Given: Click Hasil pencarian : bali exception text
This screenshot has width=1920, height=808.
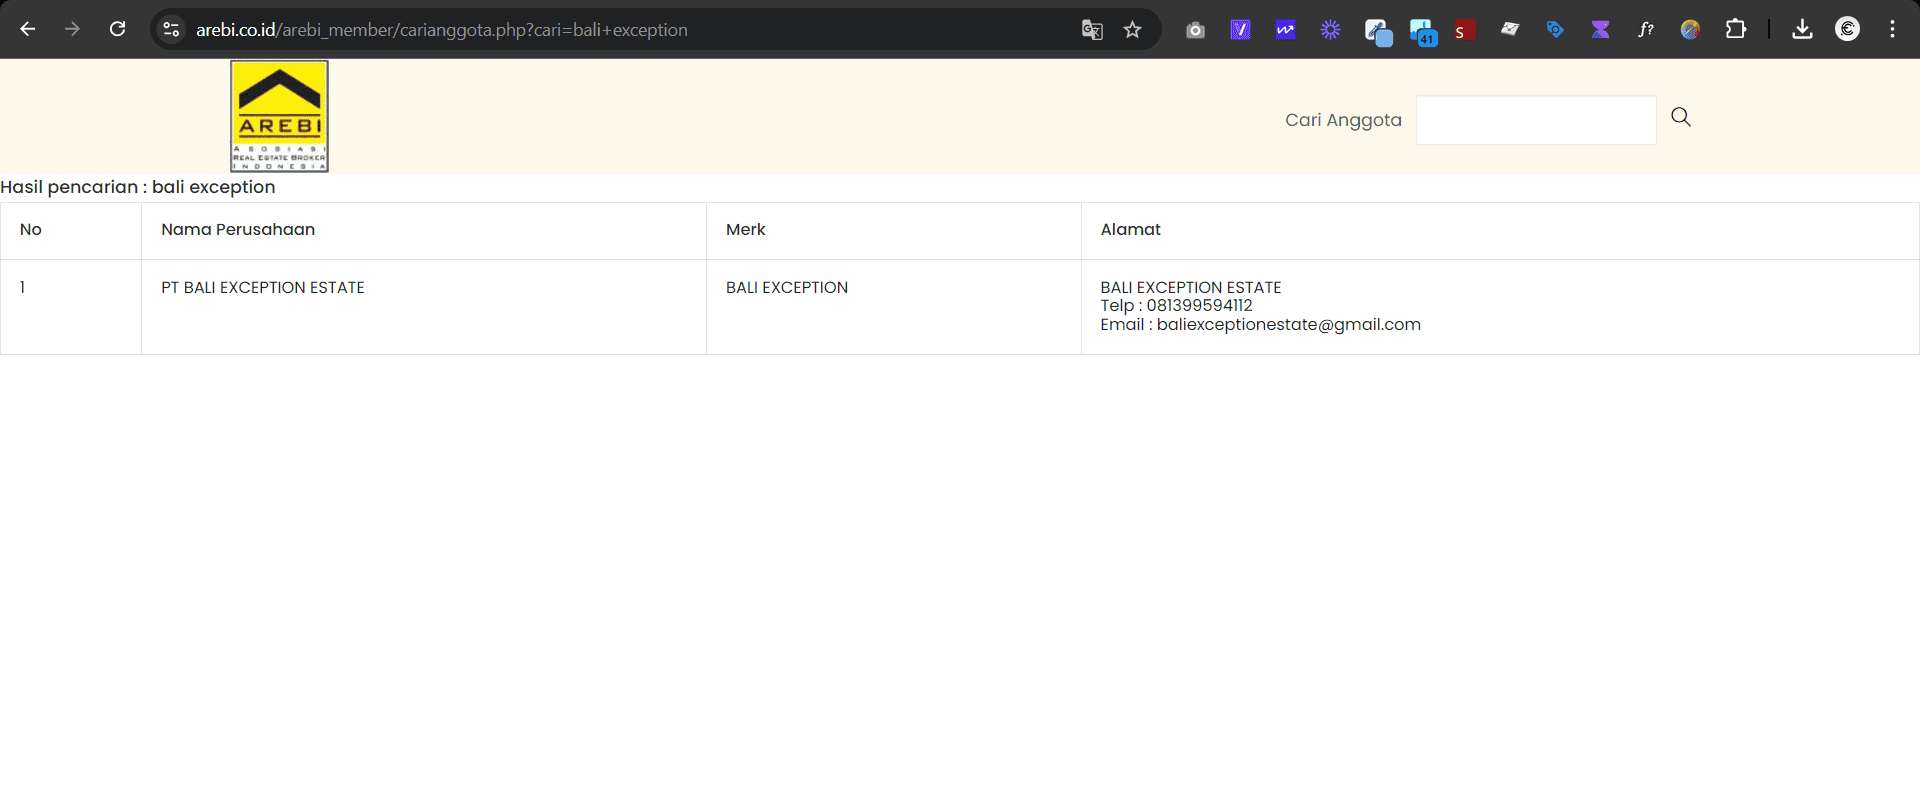Looking at the screenshot, I should click(x=138, y=187).
